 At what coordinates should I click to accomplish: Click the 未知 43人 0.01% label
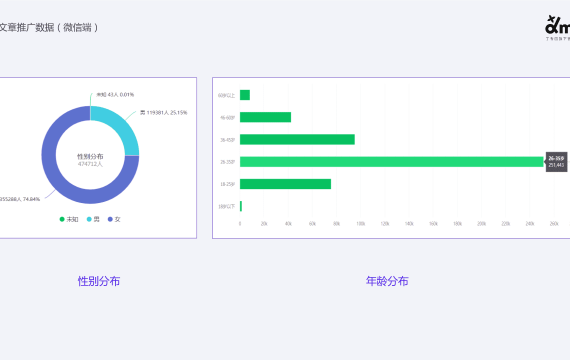tap(115, 95)
